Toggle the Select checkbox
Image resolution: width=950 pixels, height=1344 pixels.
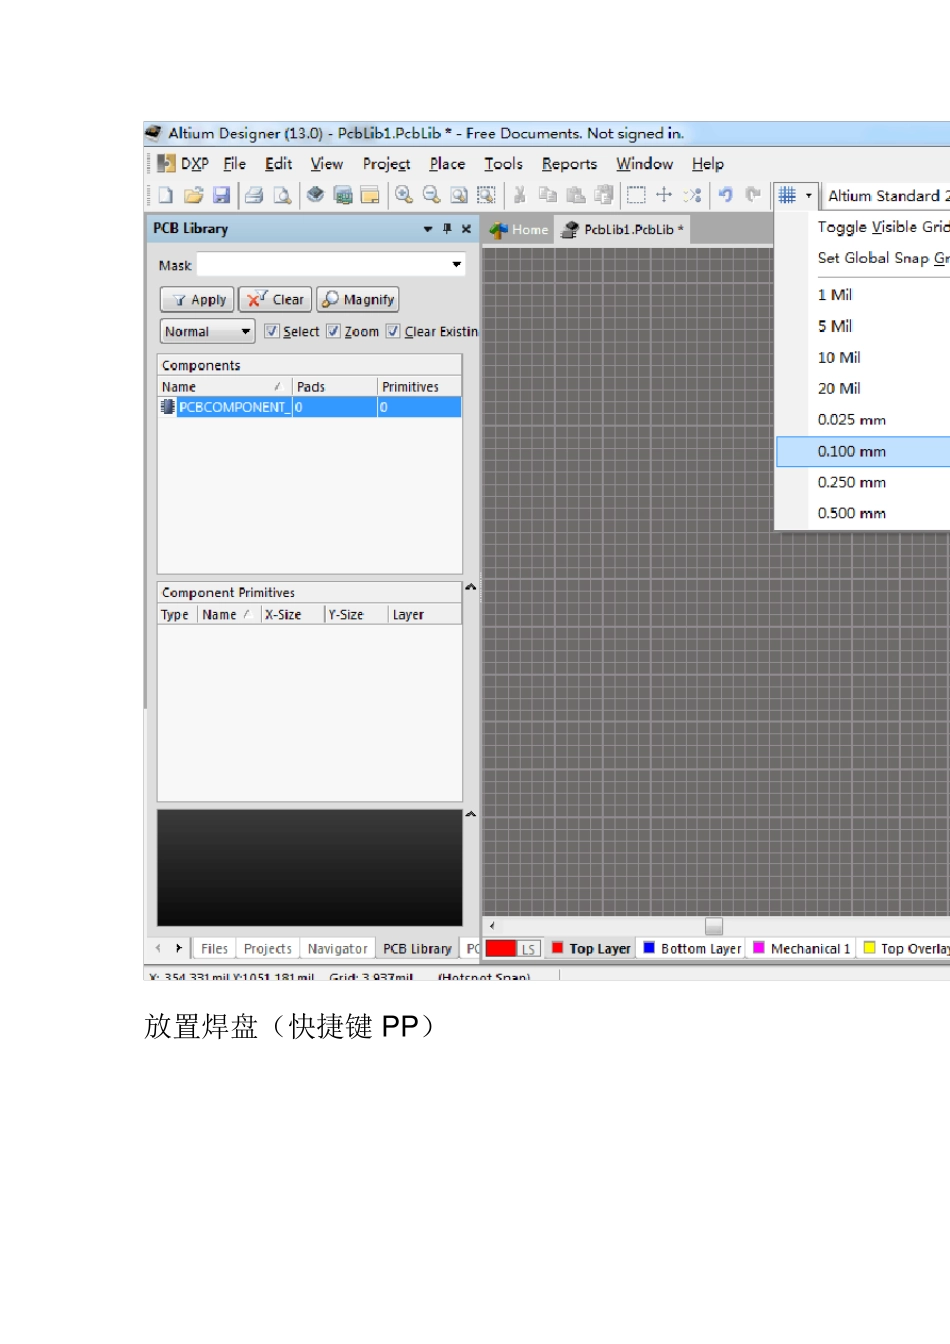pos(271,331)
